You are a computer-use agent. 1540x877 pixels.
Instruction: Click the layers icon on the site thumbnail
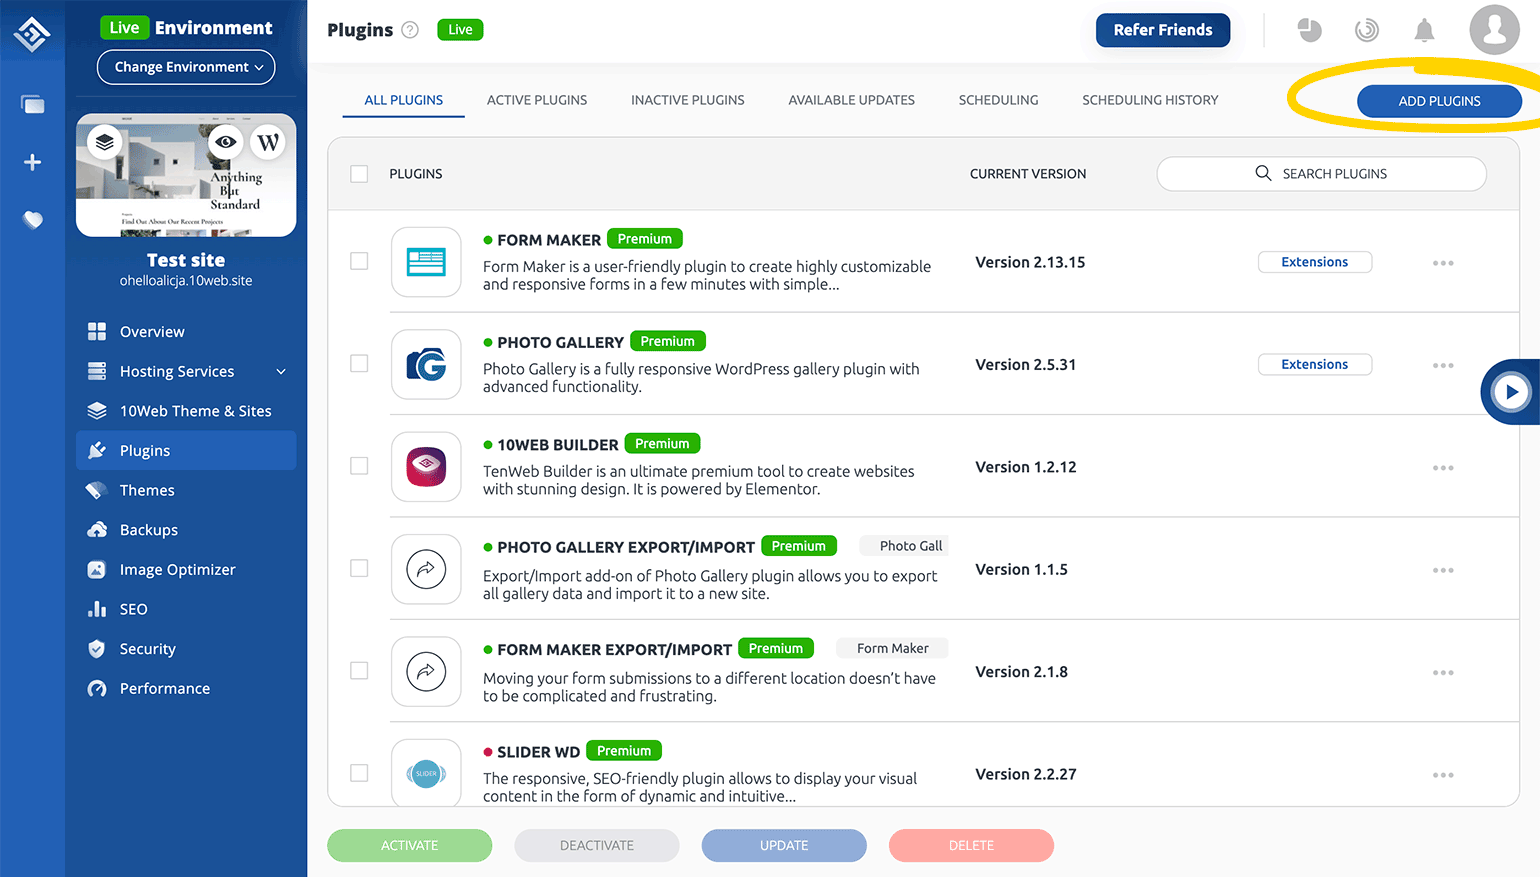tap(105, 142)
